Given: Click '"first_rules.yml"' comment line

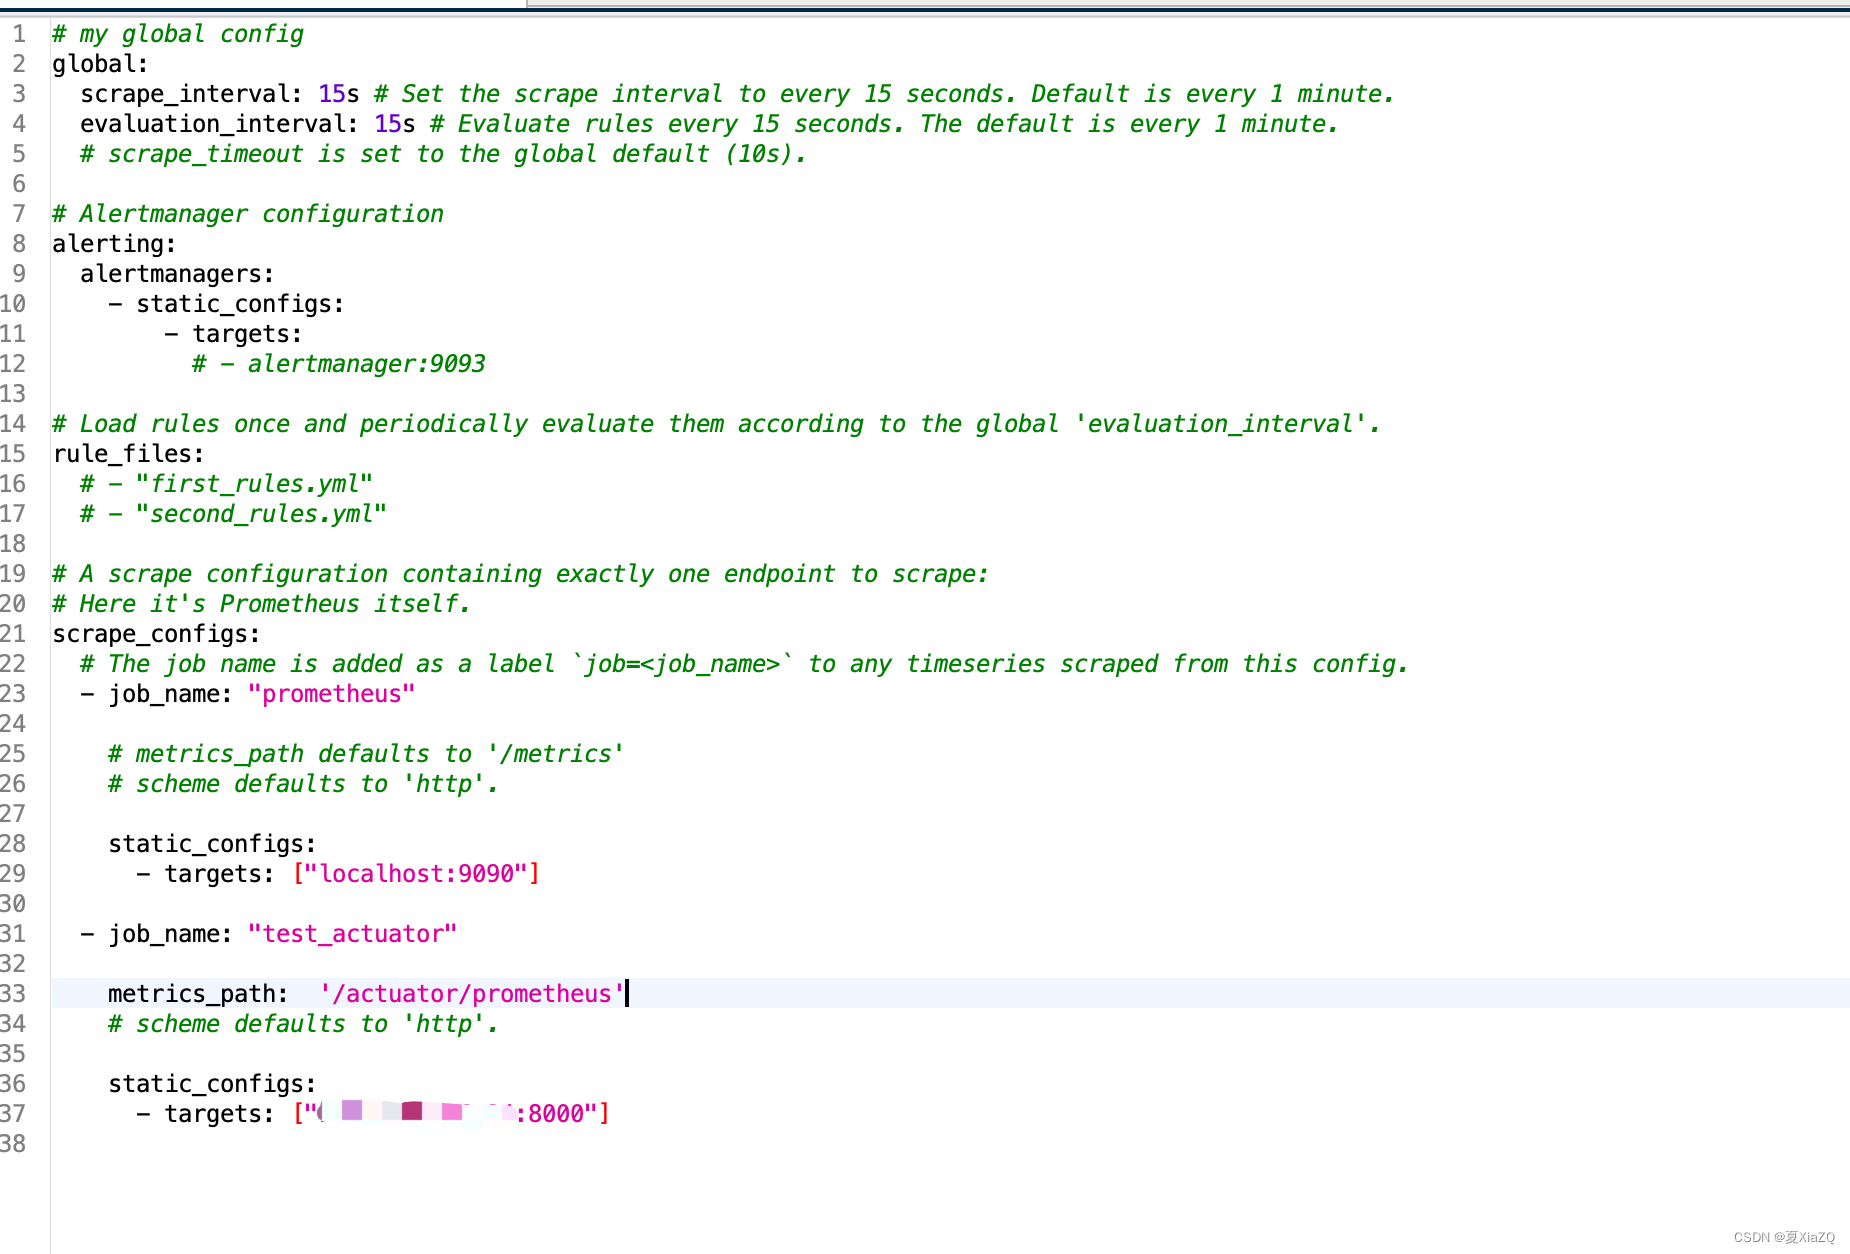Looking at the screenshot, I should click(x=227, y=484).
